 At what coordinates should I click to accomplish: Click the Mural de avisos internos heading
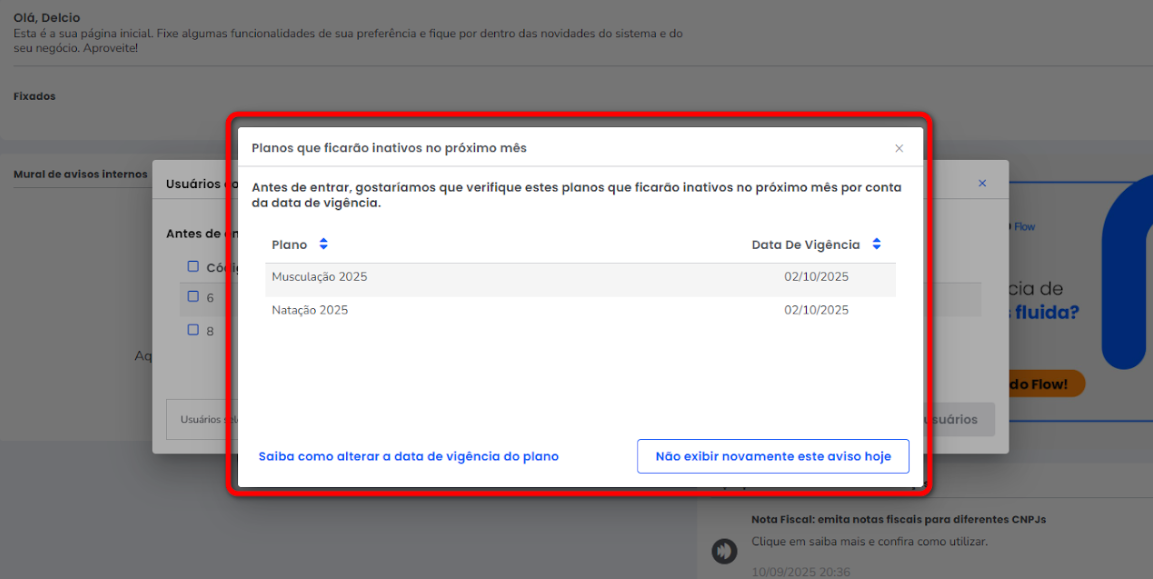(x=80, y=174)
